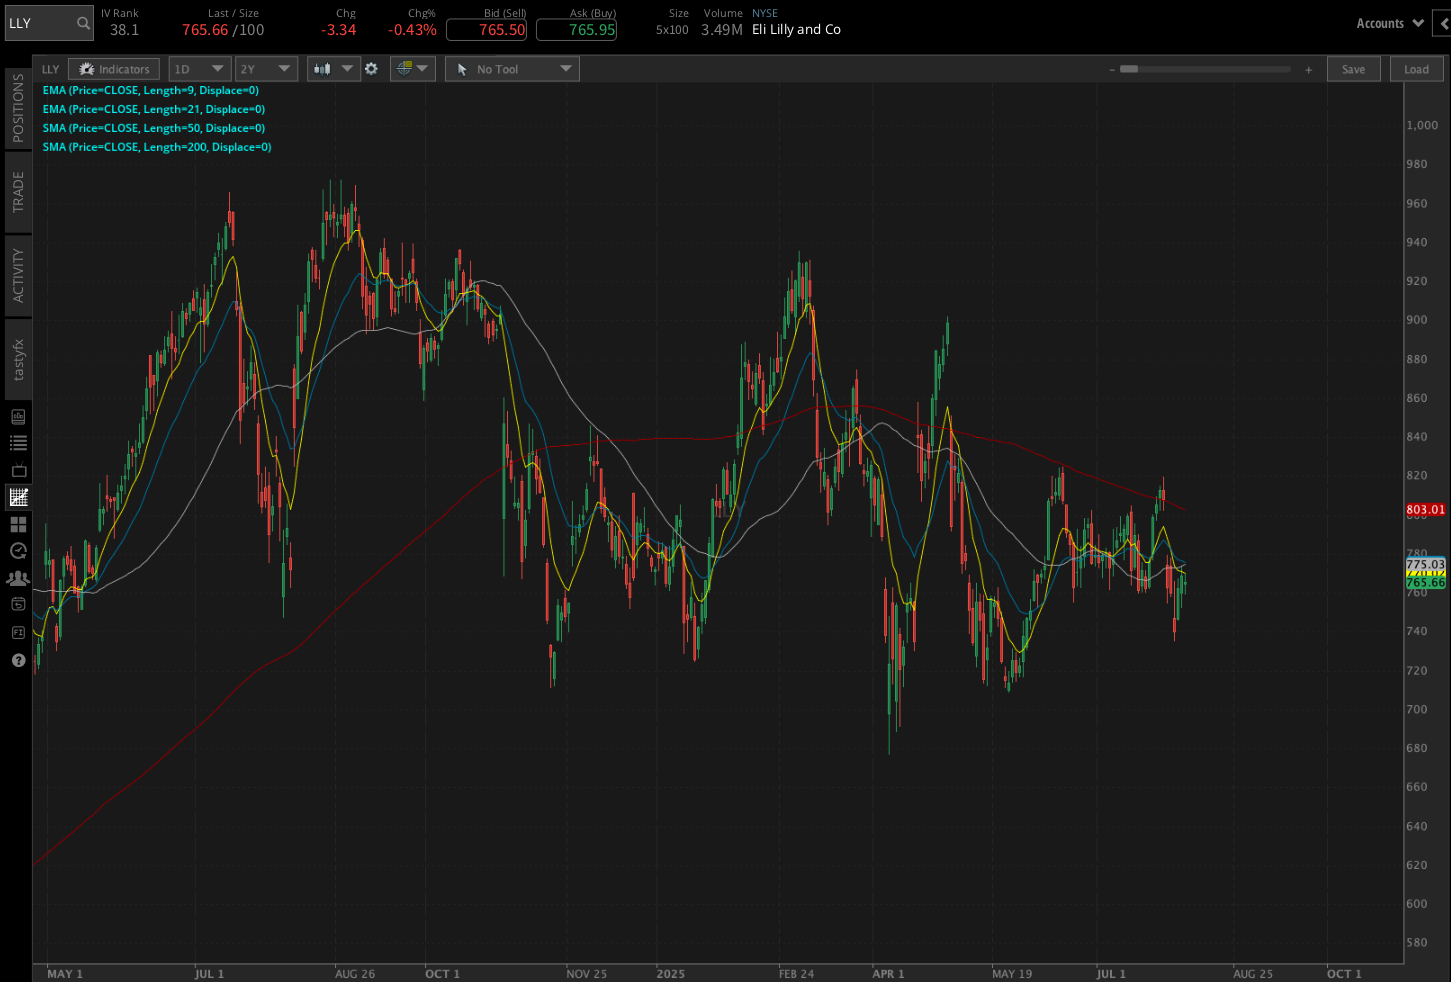
Task: Click the EMA Length=21 indicator label
Action: pos(154,109)
